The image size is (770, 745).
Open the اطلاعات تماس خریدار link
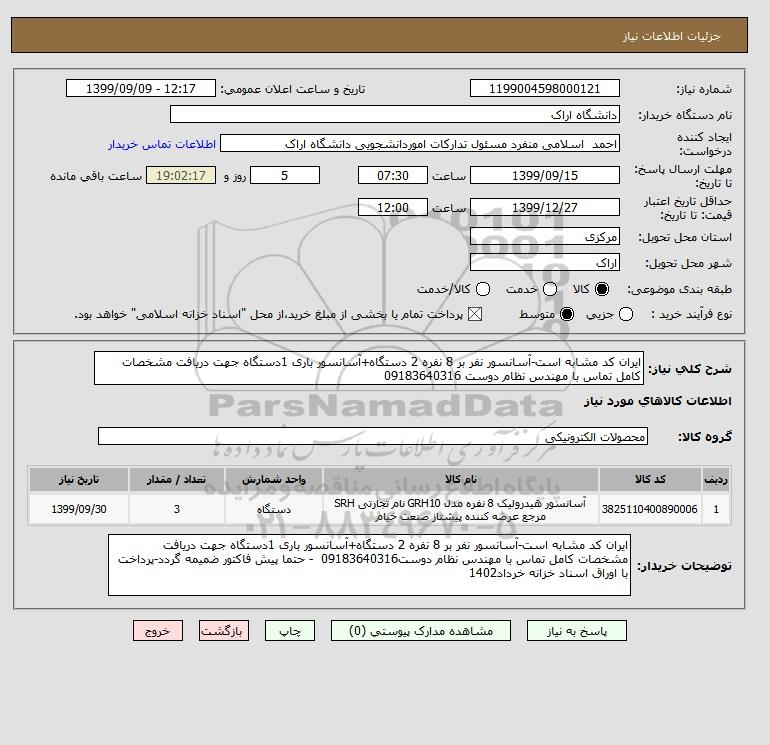click(x=162, y=144)
